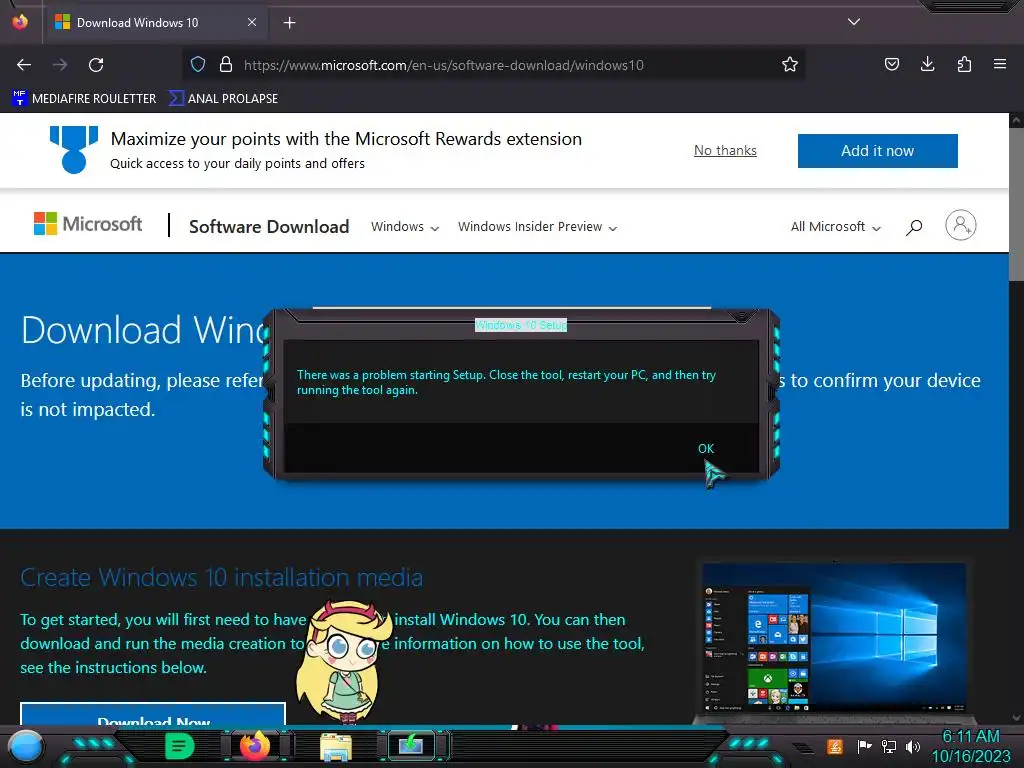The height and width of the screenshot is (768, 1024).
Task: Select the Download Windows 10 tab
Action: click(x=155, y=23)
